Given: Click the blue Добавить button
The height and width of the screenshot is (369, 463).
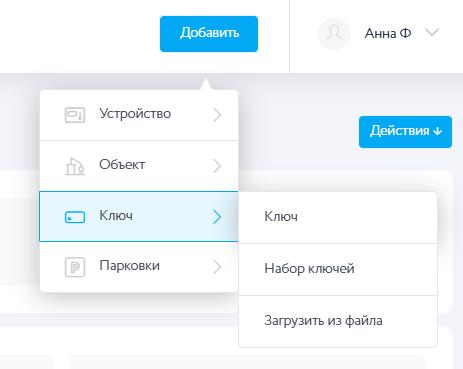Looking at the screenshot, I should (x=209, y=34).
